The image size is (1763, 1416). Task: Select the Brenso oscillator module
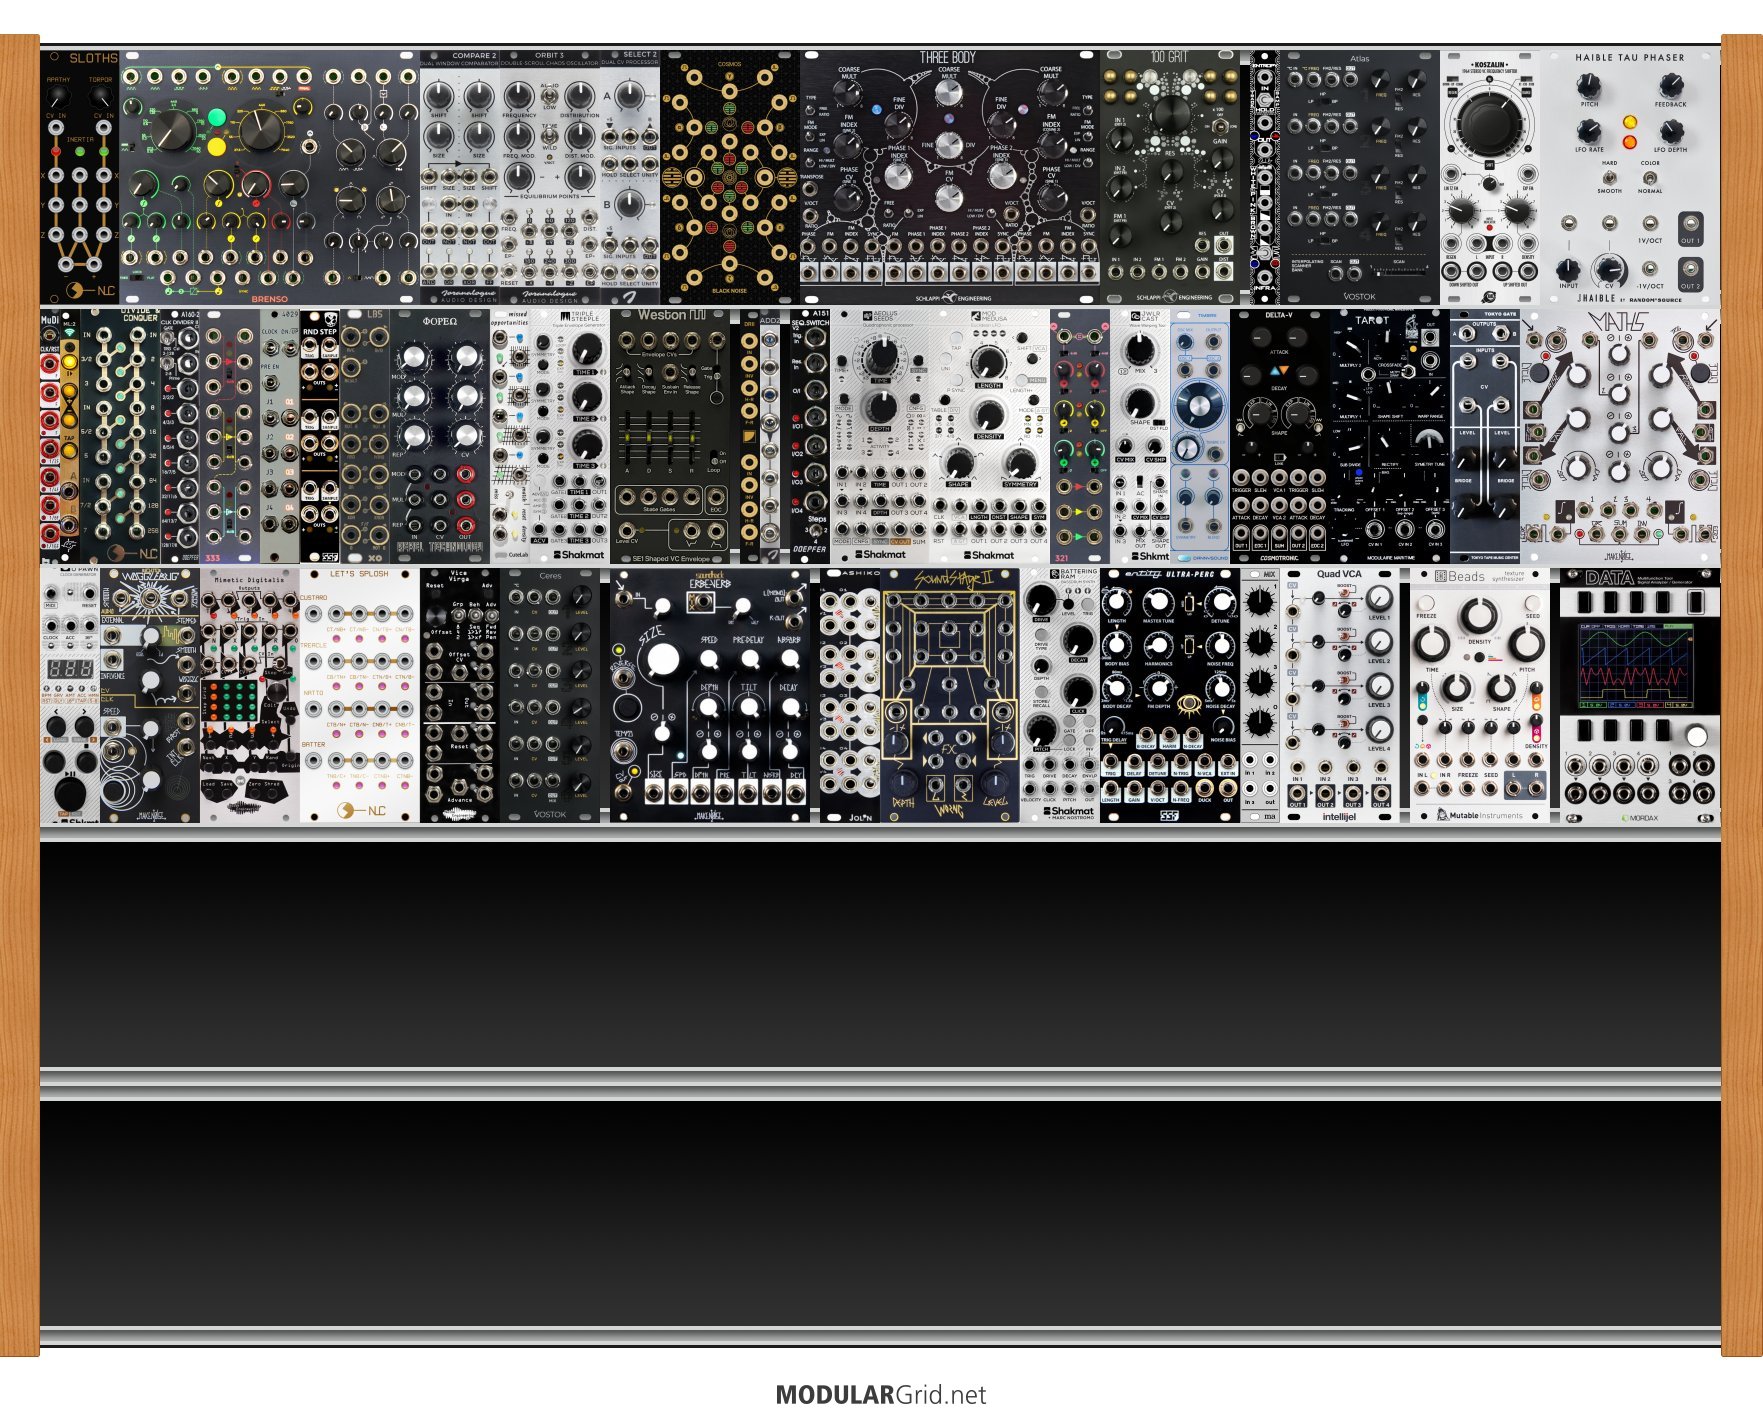270,177
